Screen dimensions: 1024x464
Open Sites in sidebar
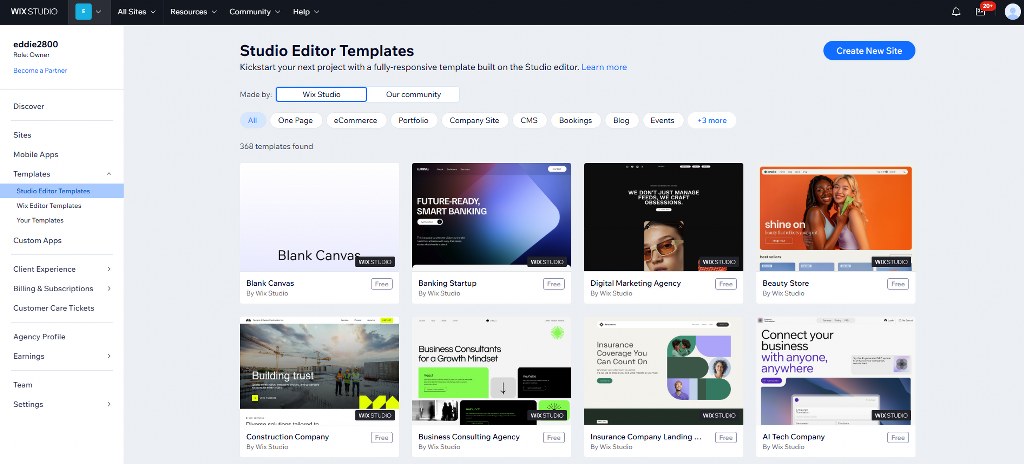click(22, 135)
